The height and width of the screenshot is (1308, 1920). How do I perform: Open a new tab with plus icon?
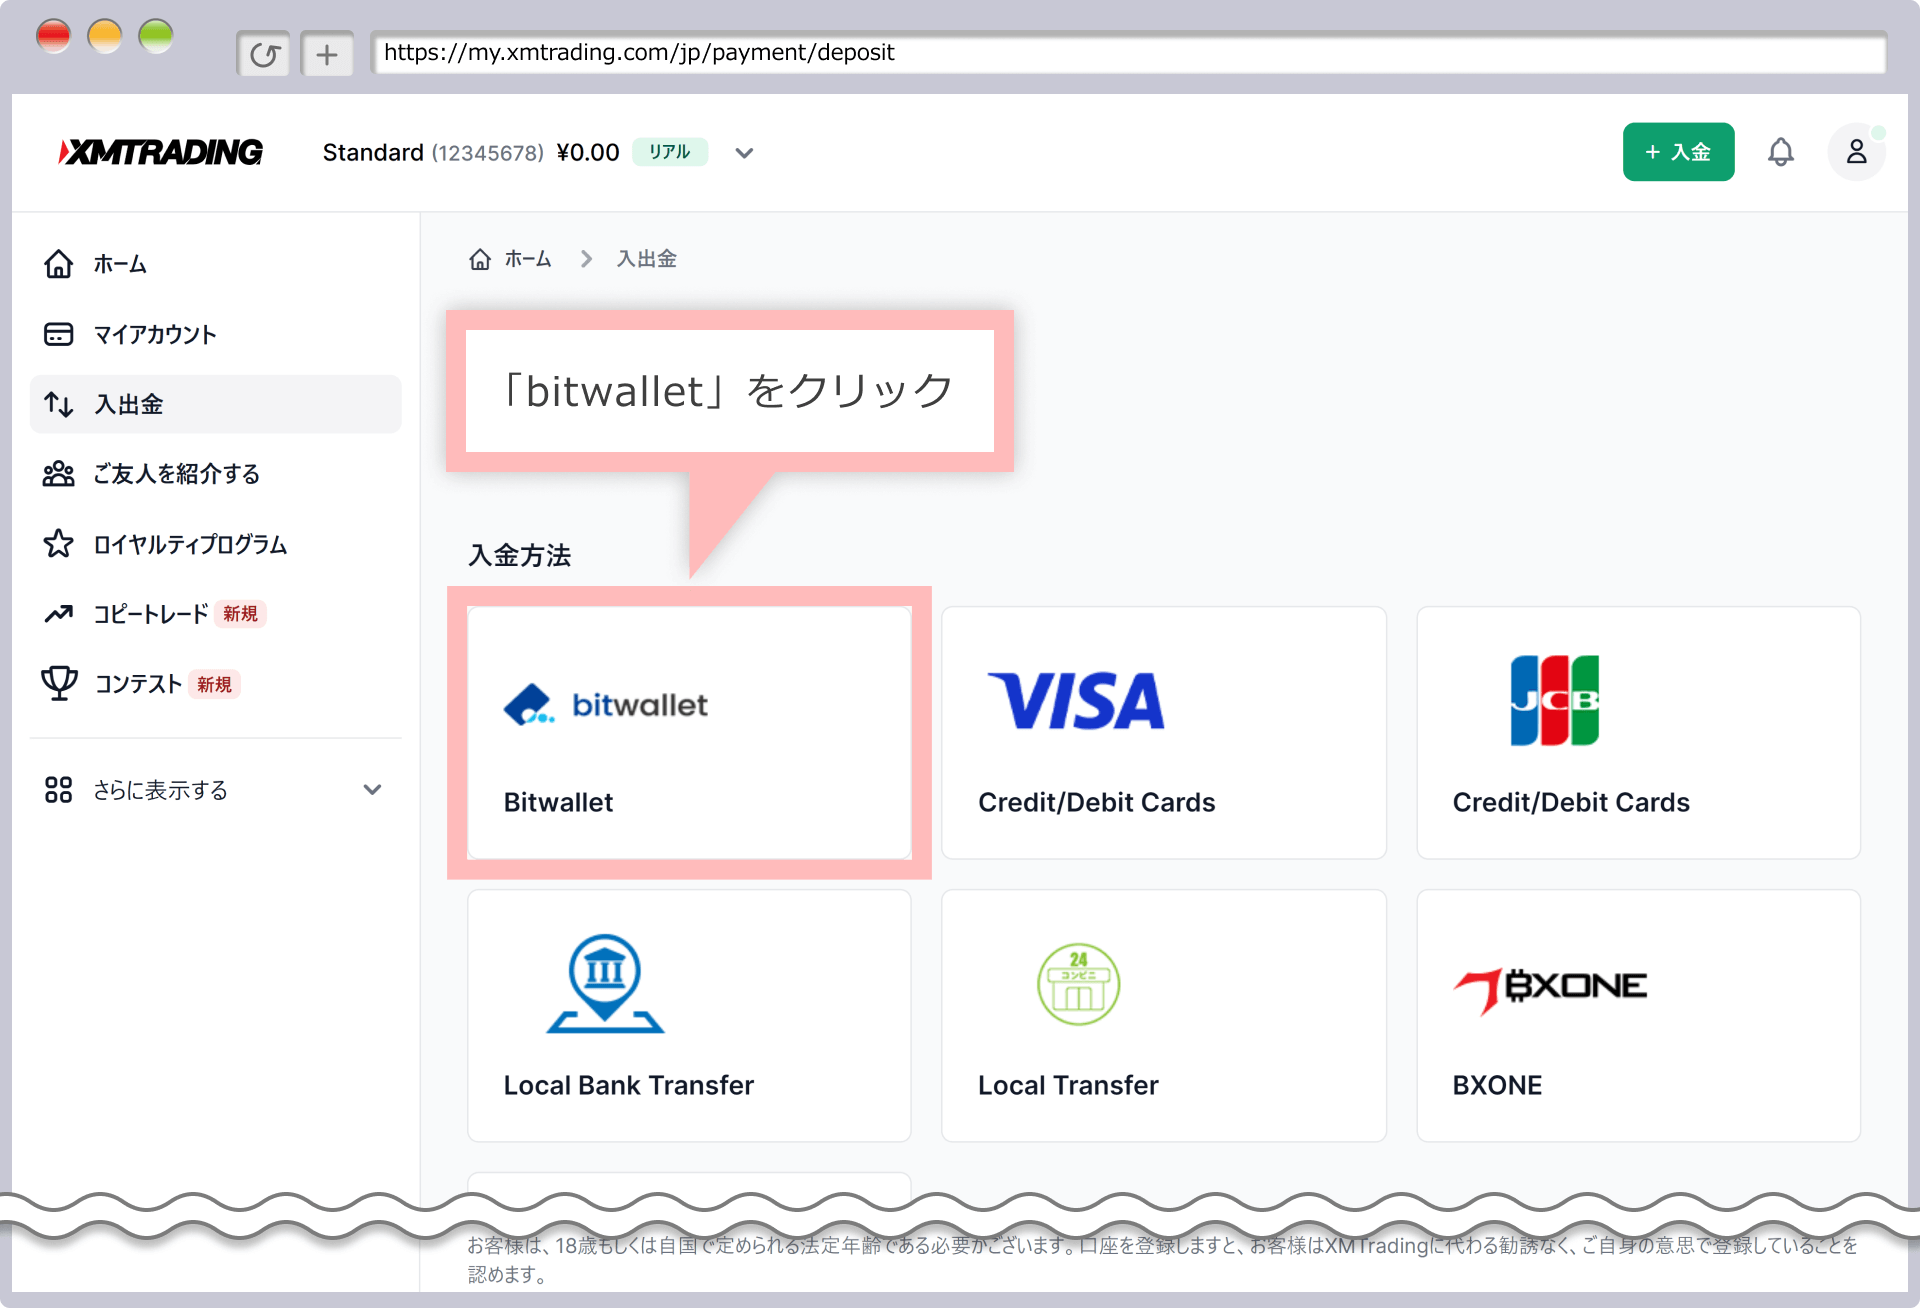(327, 54)
